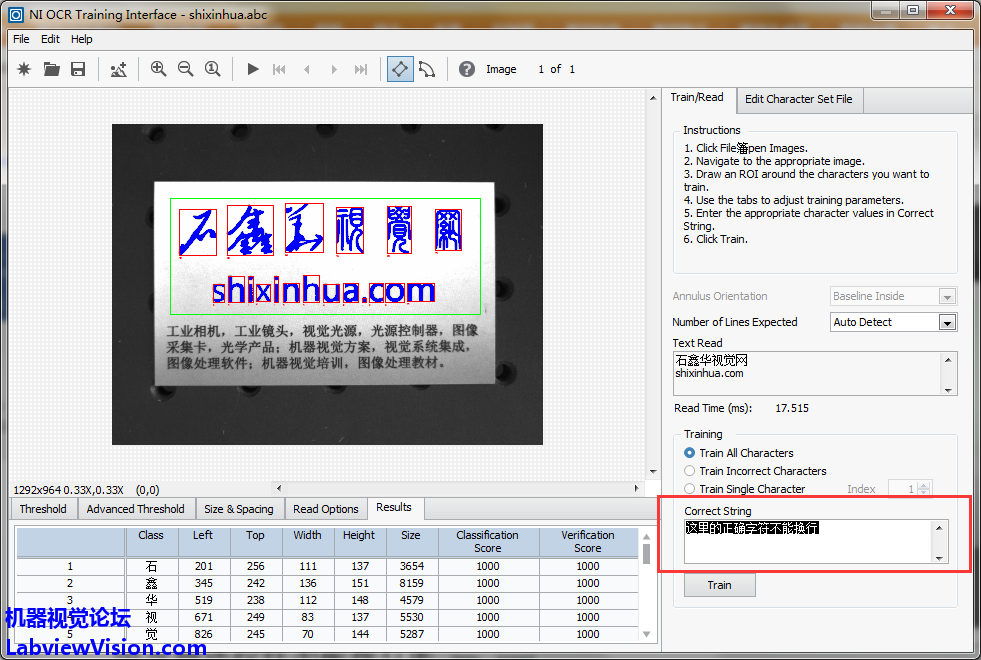Click image viewer scroll up arrow

[653, 98]
